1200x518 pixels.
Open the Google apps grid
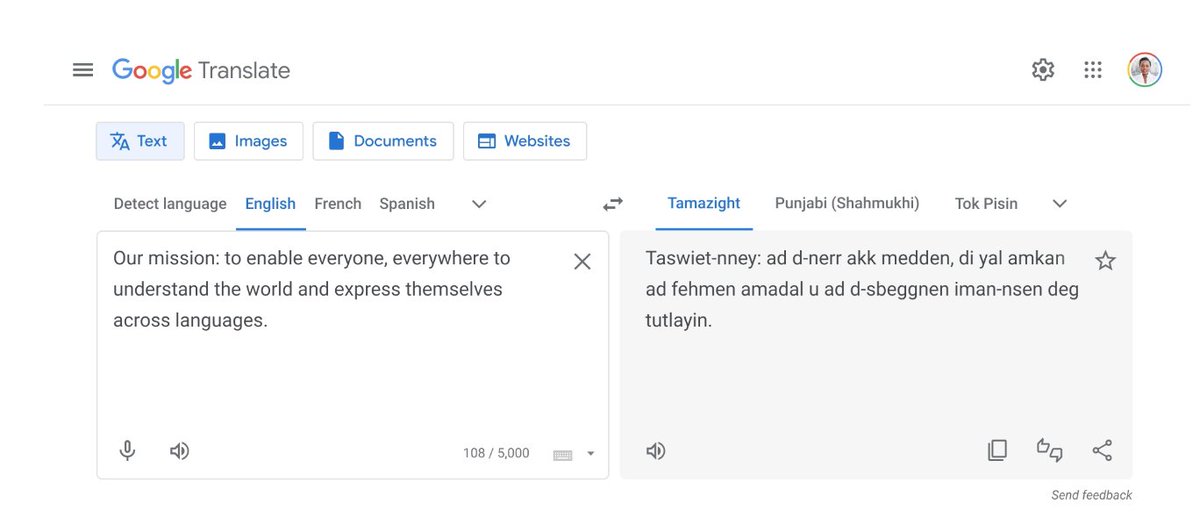[1093, 70]
